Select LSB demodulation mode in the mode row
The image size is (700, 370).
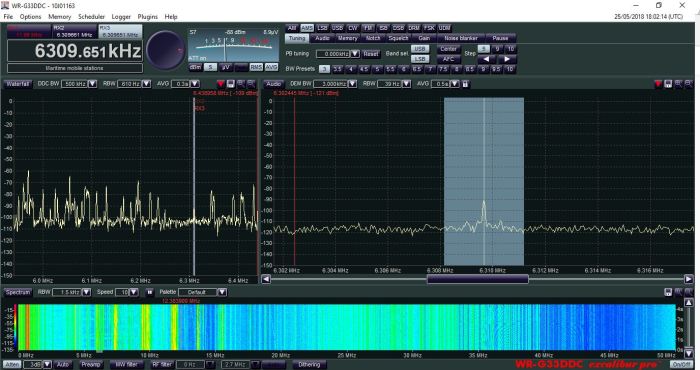(322, 28)
